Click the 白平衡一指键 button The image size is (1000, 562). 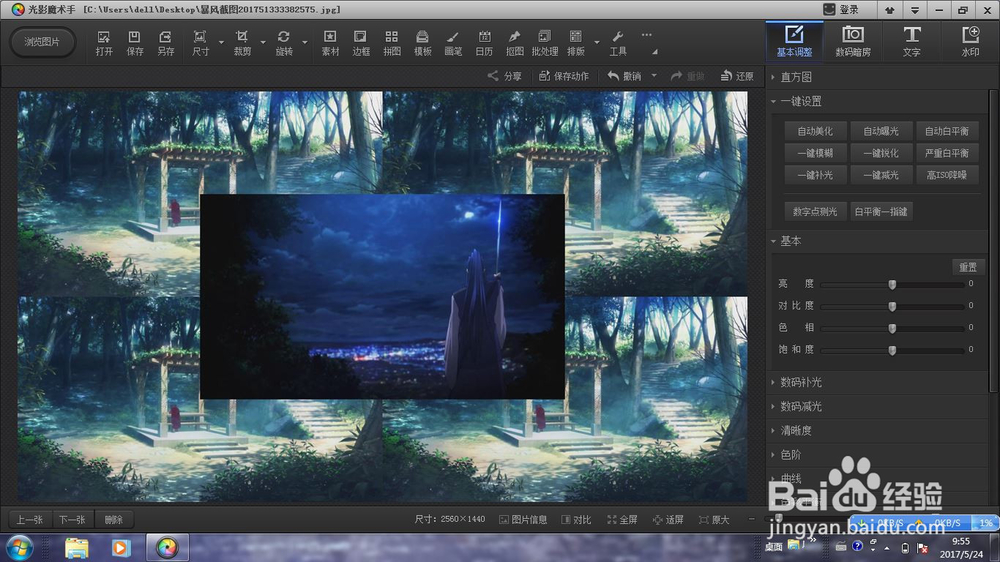pyautogui.click(x=881, y=212)
